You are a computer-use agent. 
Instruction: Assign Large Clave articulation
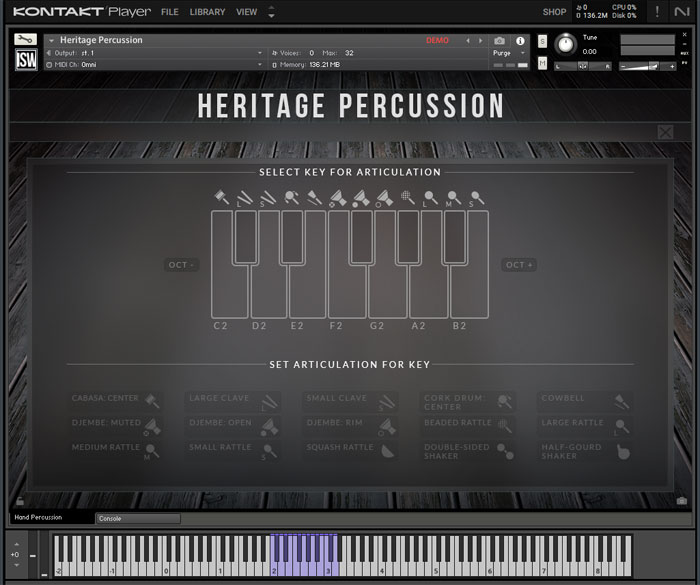coord(233,401)
